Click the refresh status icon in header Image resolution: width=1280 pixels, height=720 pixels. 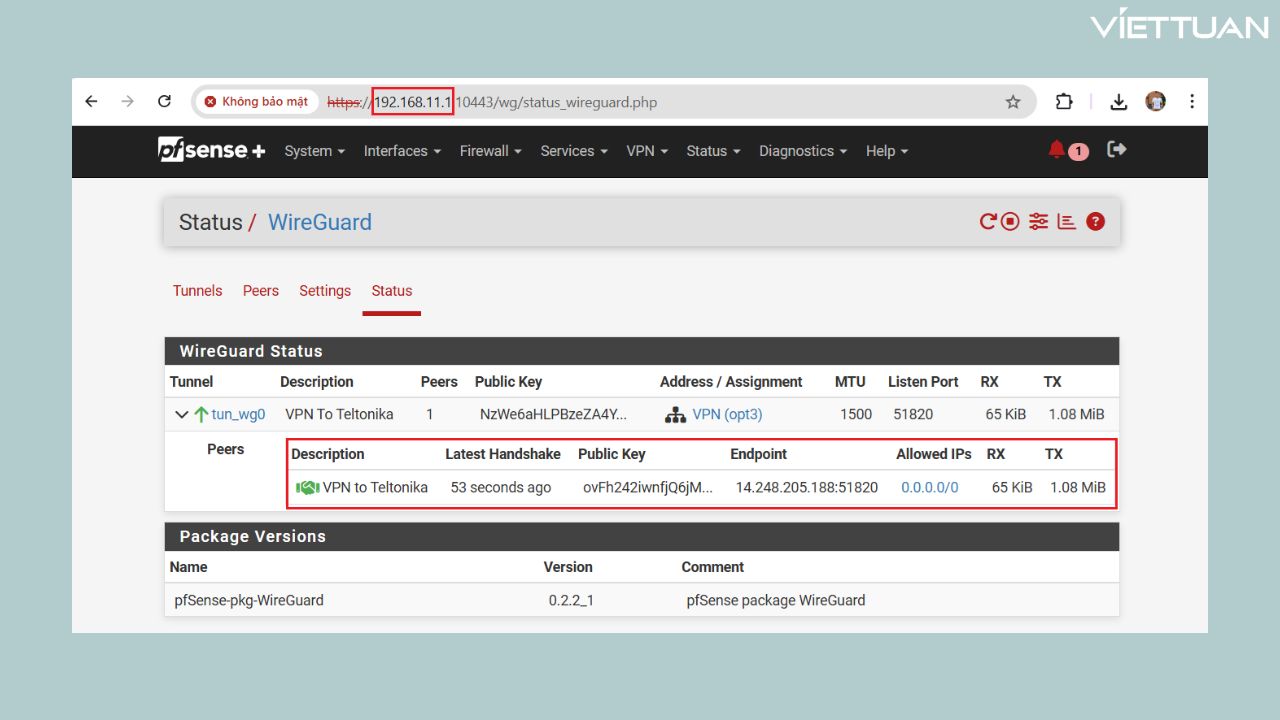pyautogui.click(x=987, y=221)
